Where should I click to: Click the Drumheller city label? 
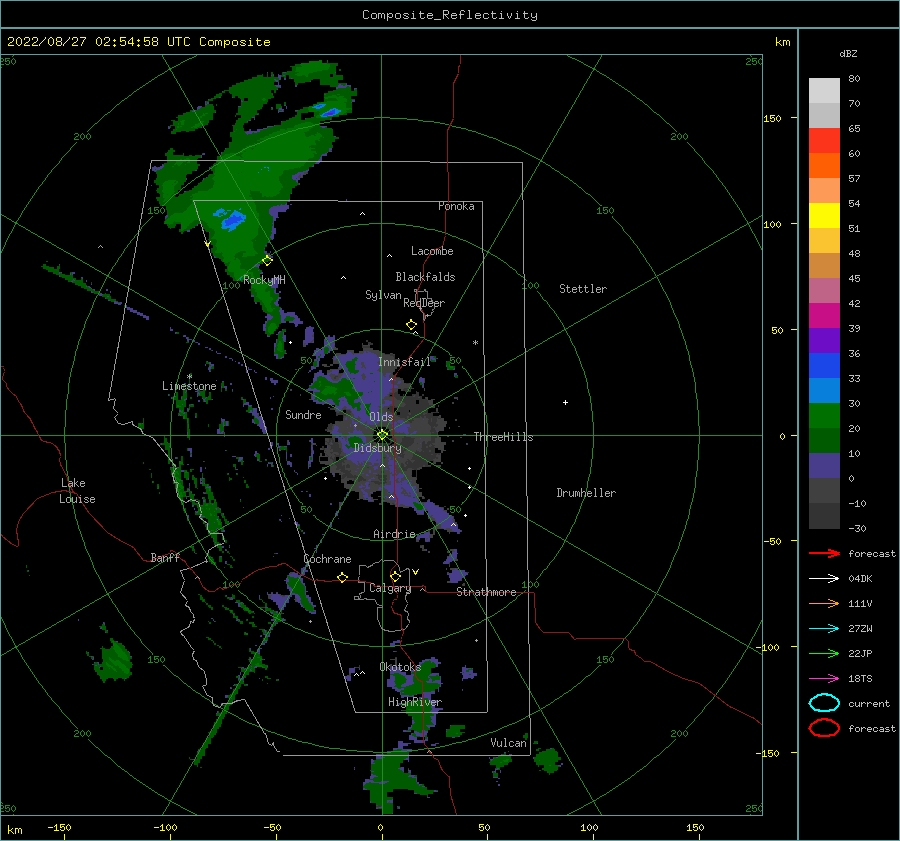coord(586,493)
